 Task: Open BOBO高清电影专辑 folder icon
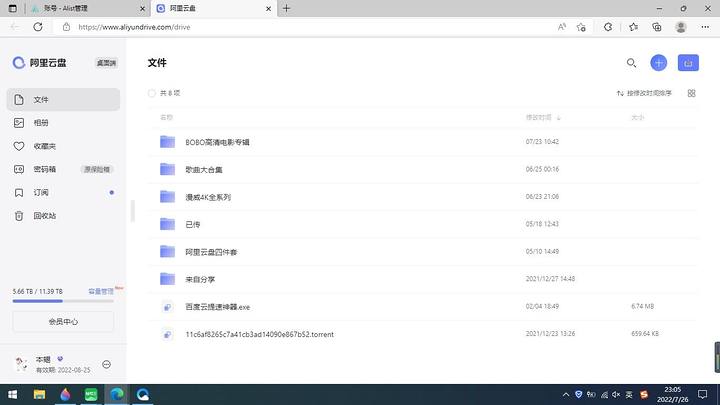(167, 142)
